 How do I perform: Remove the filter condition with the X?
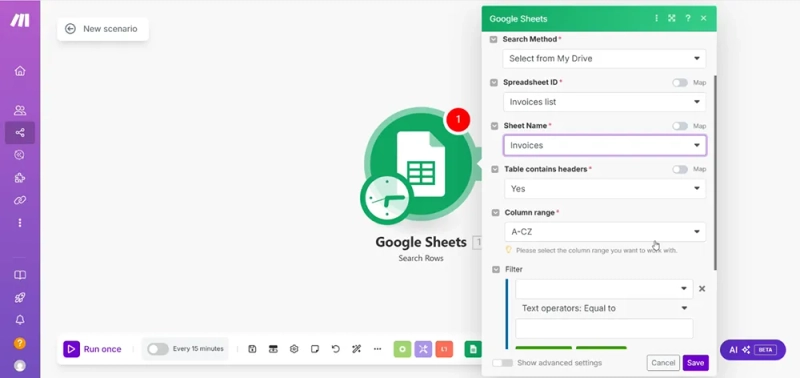coord(702,289)
